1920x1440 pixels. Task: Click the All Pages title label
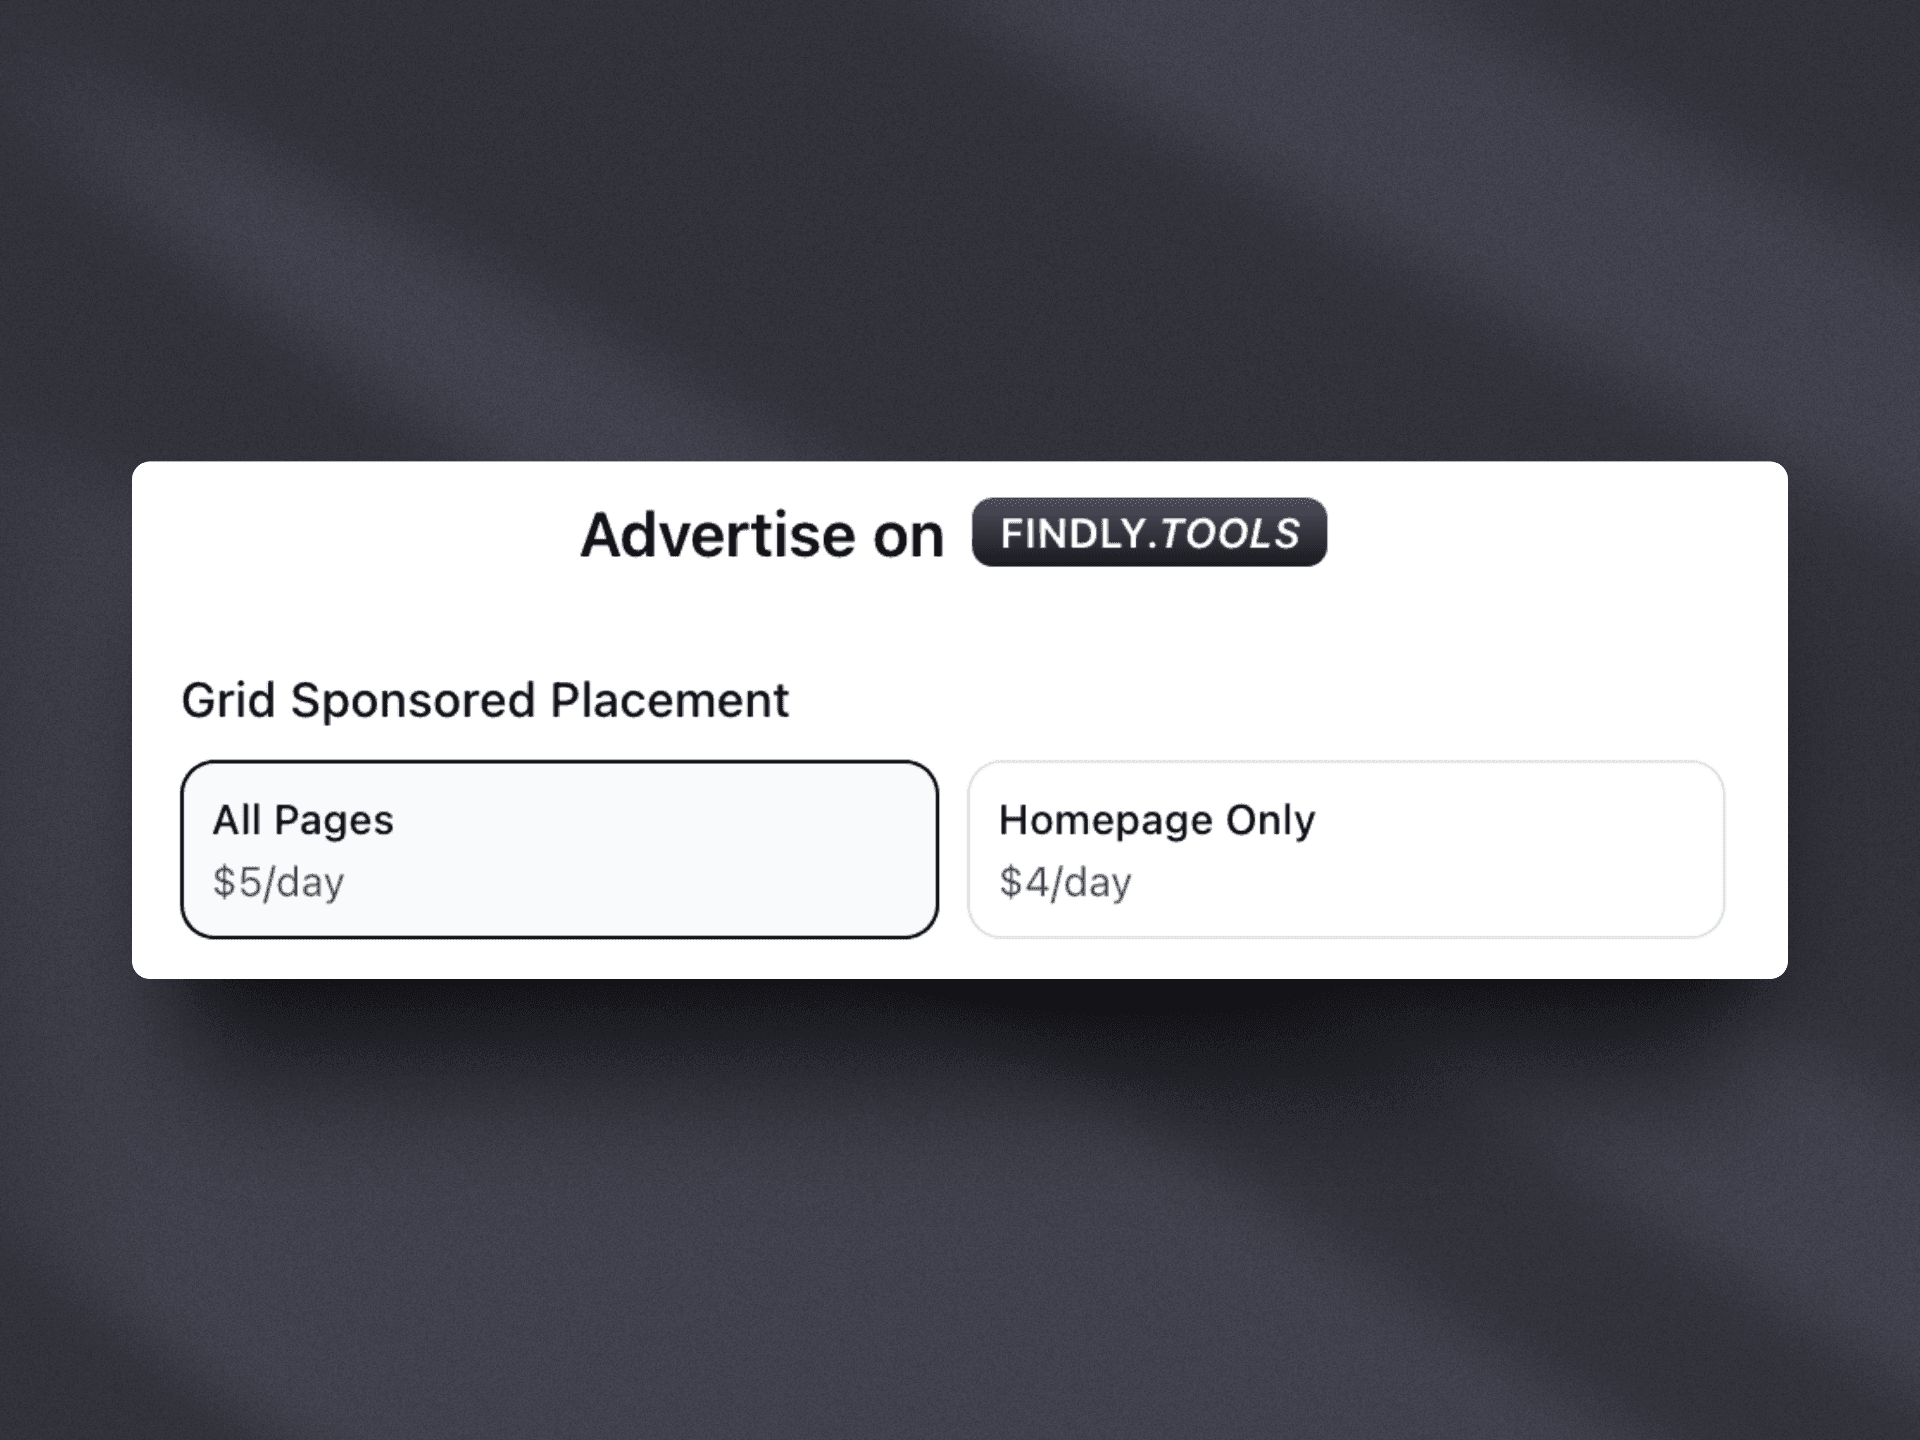[303, 820]
